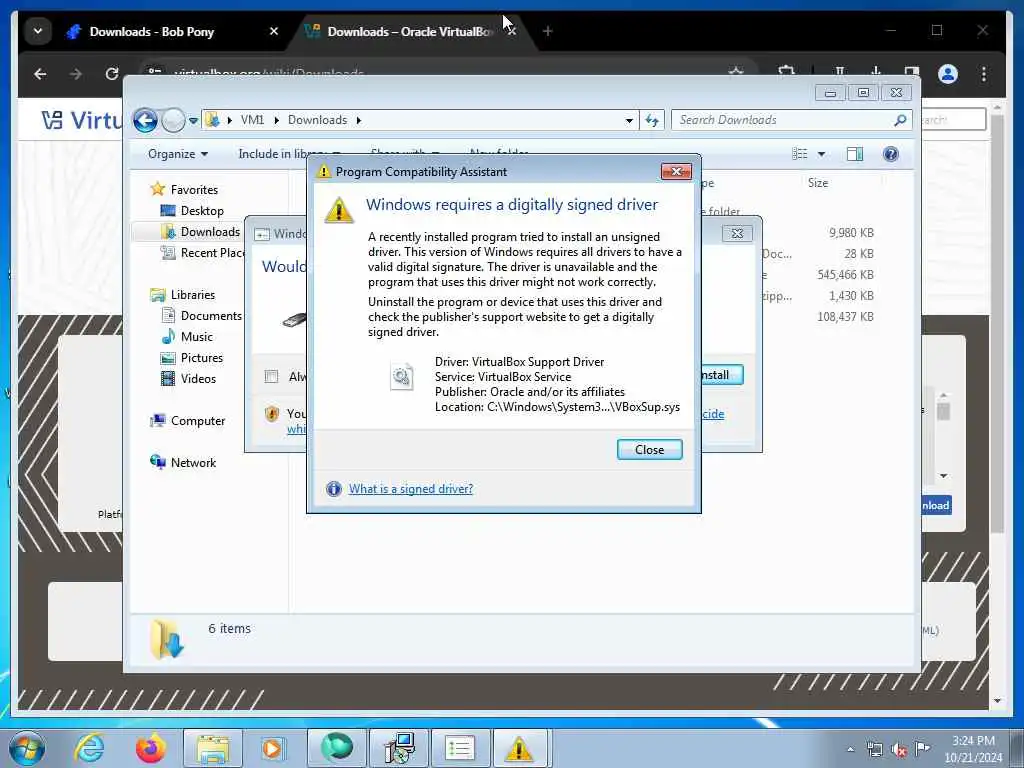
Task: Click the 545,466 KB file size entry
Action: click(845, 274)
